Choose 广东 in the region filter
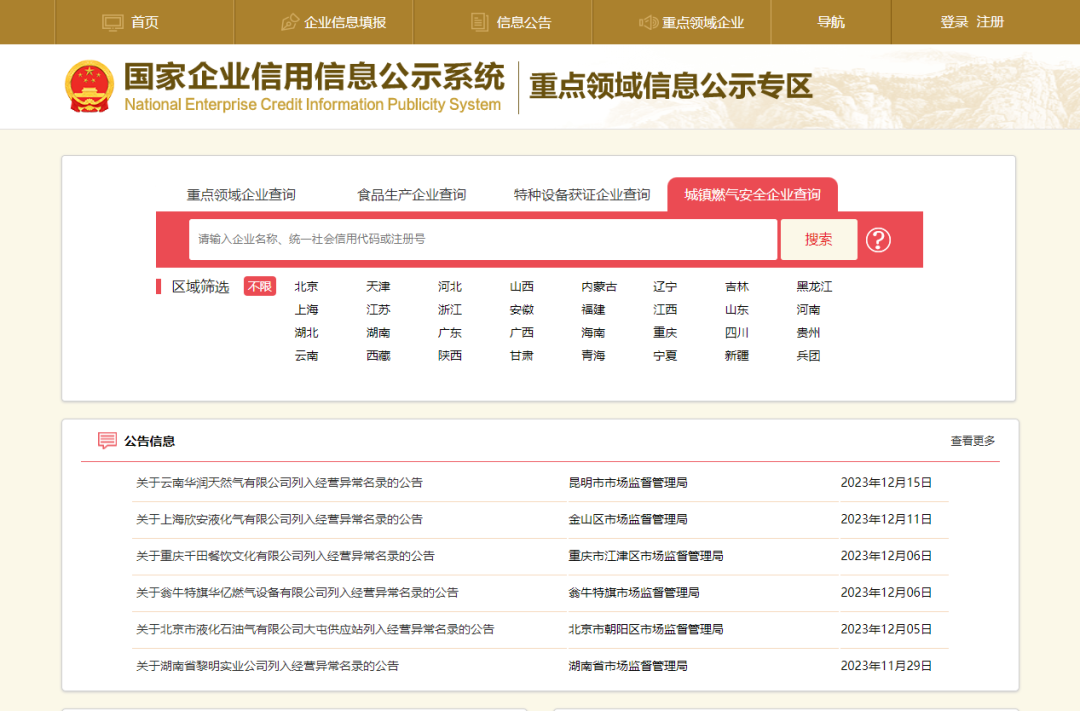Viewport: 1080px width, 711px height. point(450,333)
